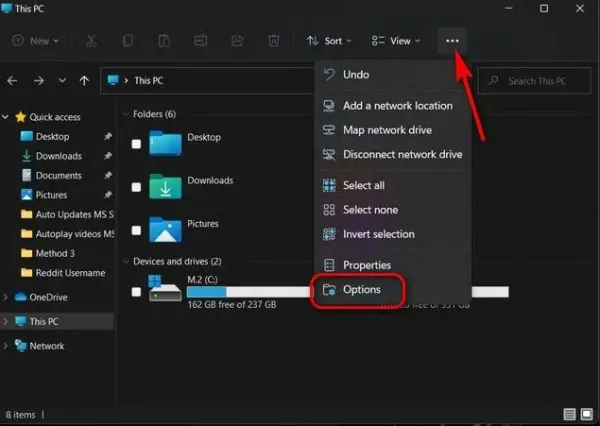Open the View dropdown
The width and height of the screenshot is (600, 426).
tap(396, 41)
